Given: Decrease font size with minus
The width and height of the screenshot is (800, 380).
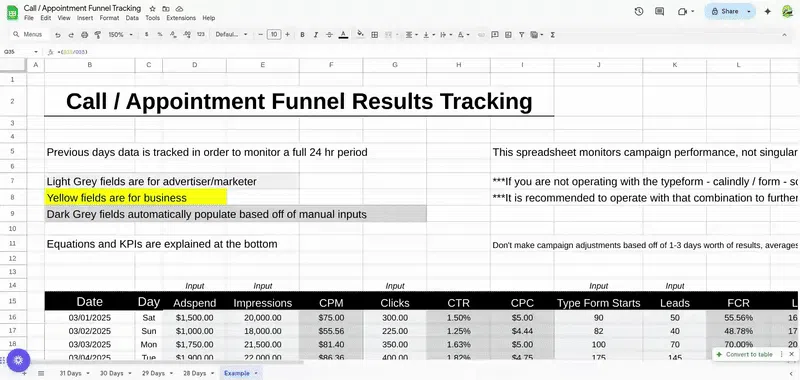Looking at the screenshot, I should (x=260, y=35).
